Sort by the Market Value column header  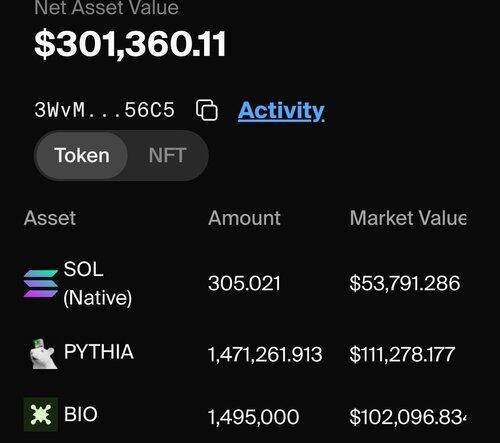click(x=408, y=218)
